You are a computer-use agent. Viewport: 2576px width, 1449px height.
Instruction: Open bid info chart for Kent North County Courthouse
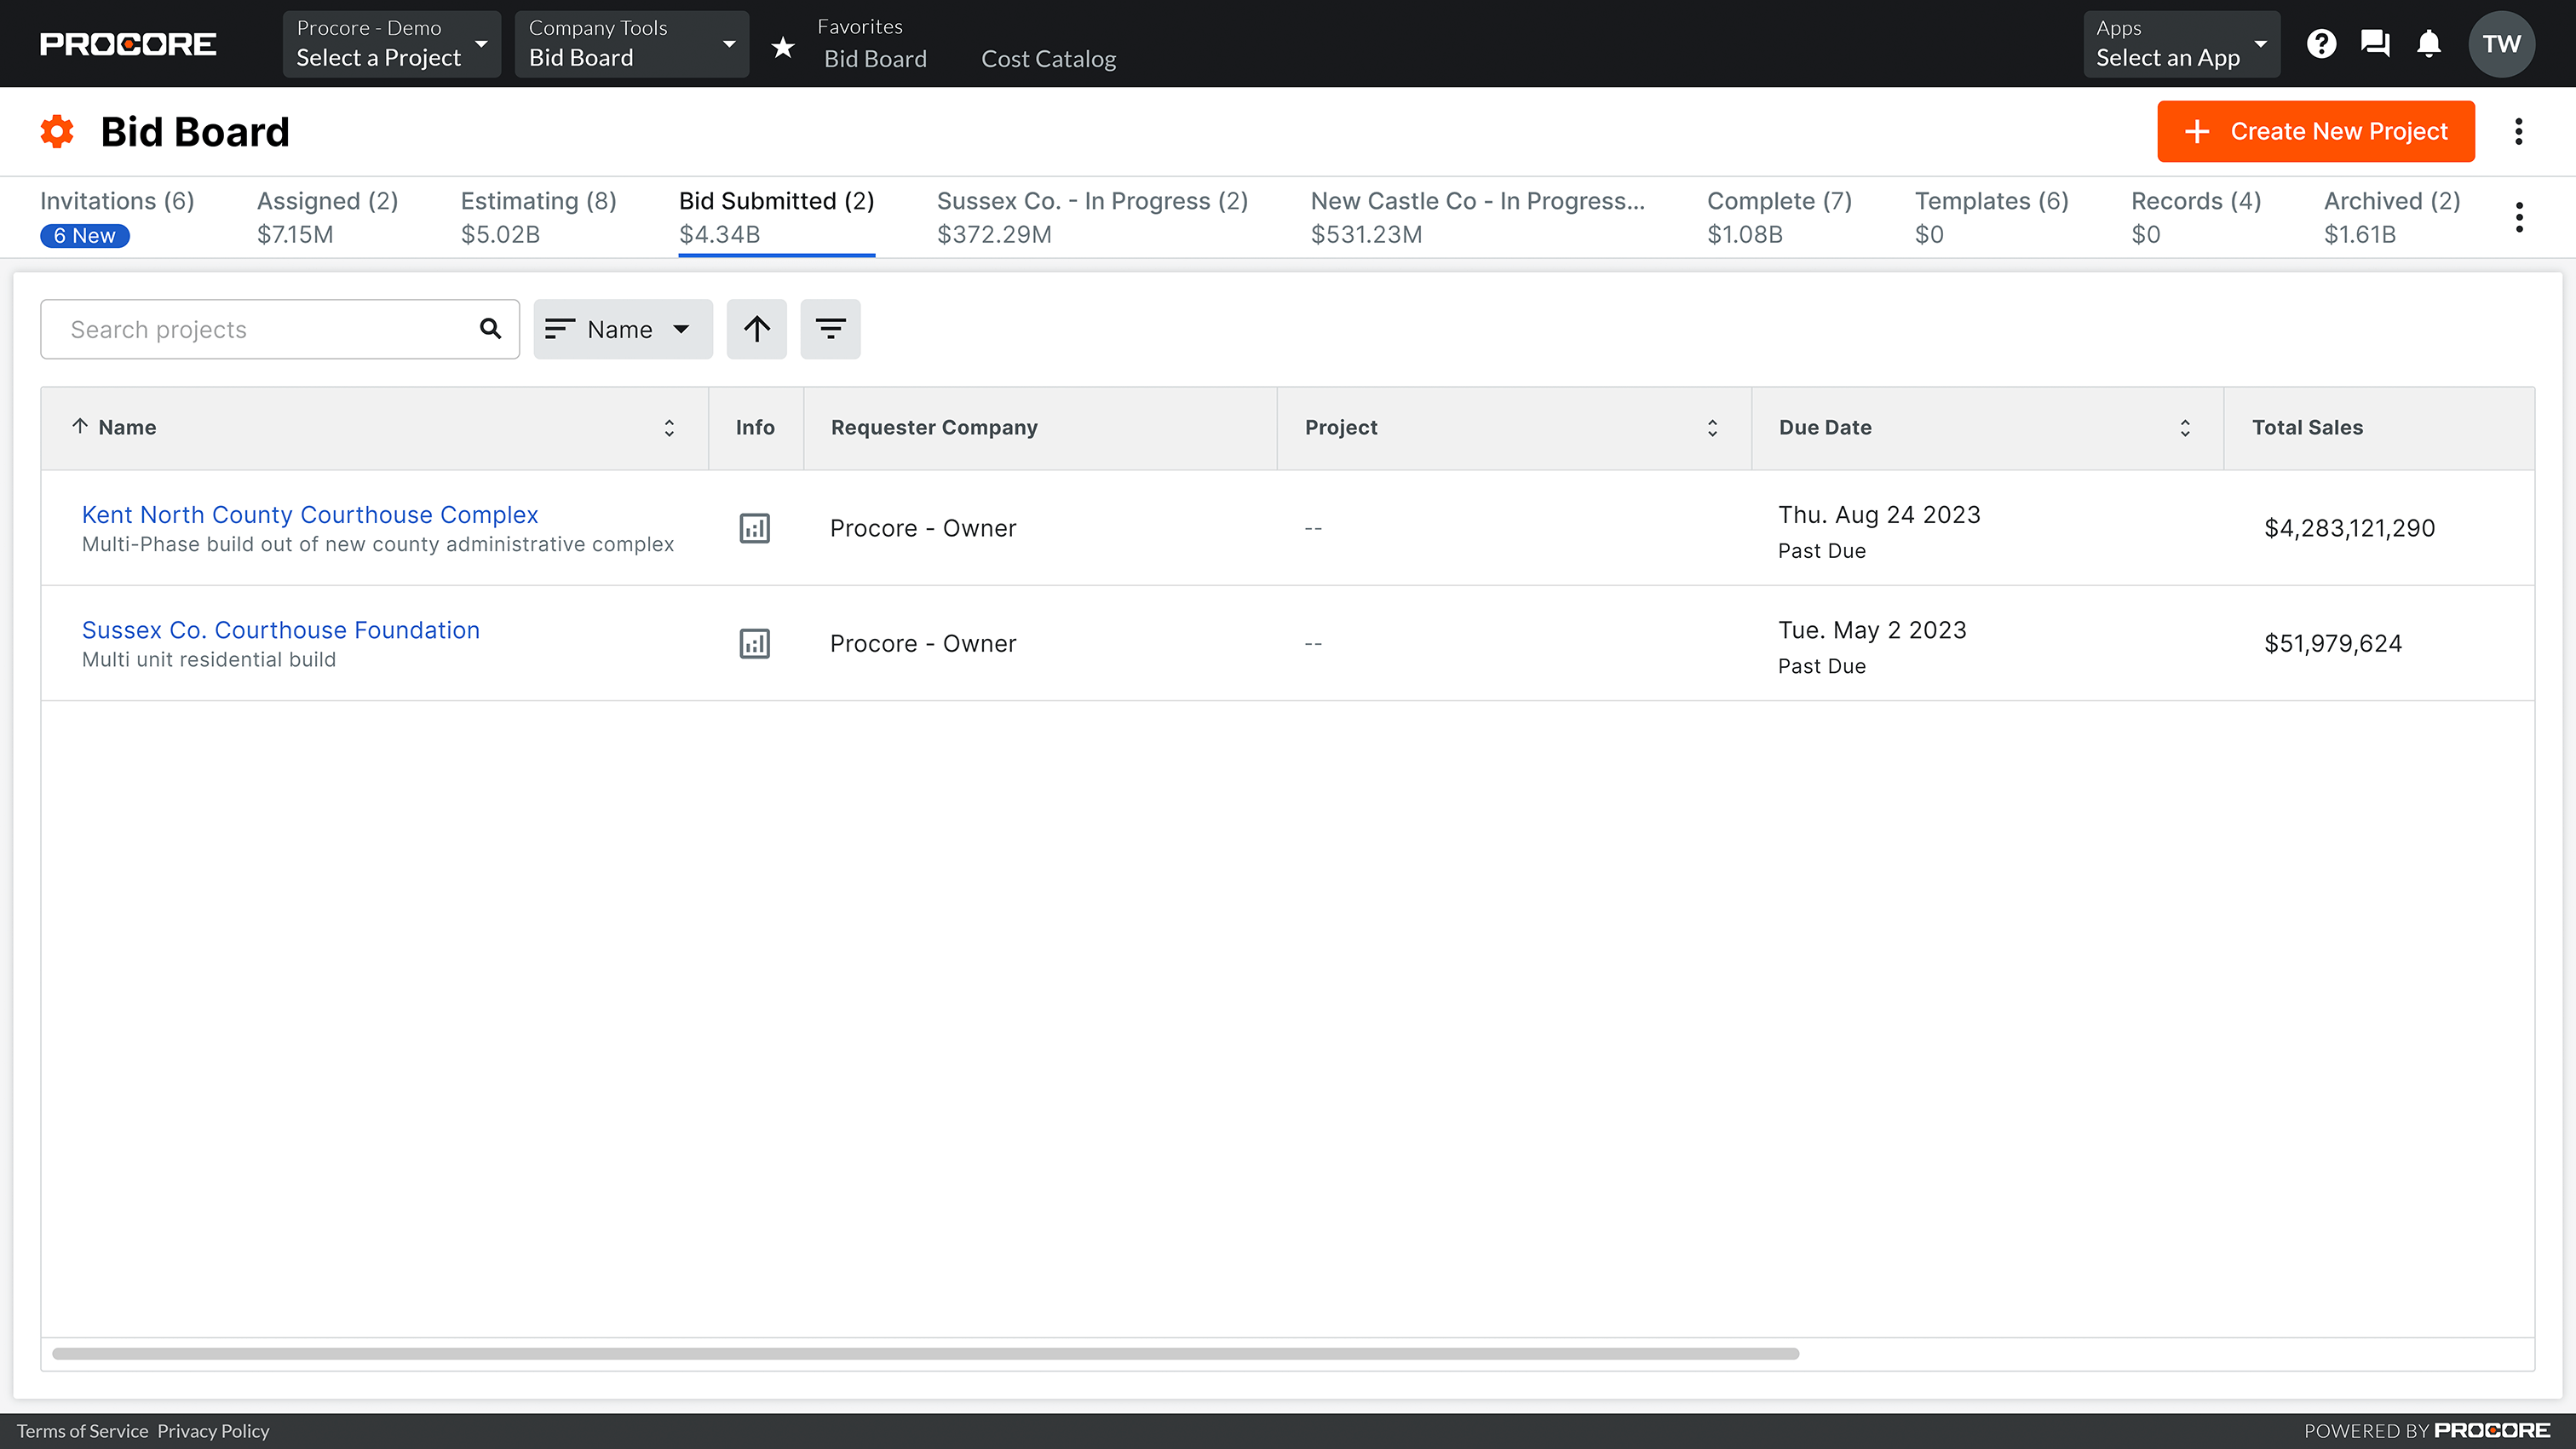tap(755, 528)
